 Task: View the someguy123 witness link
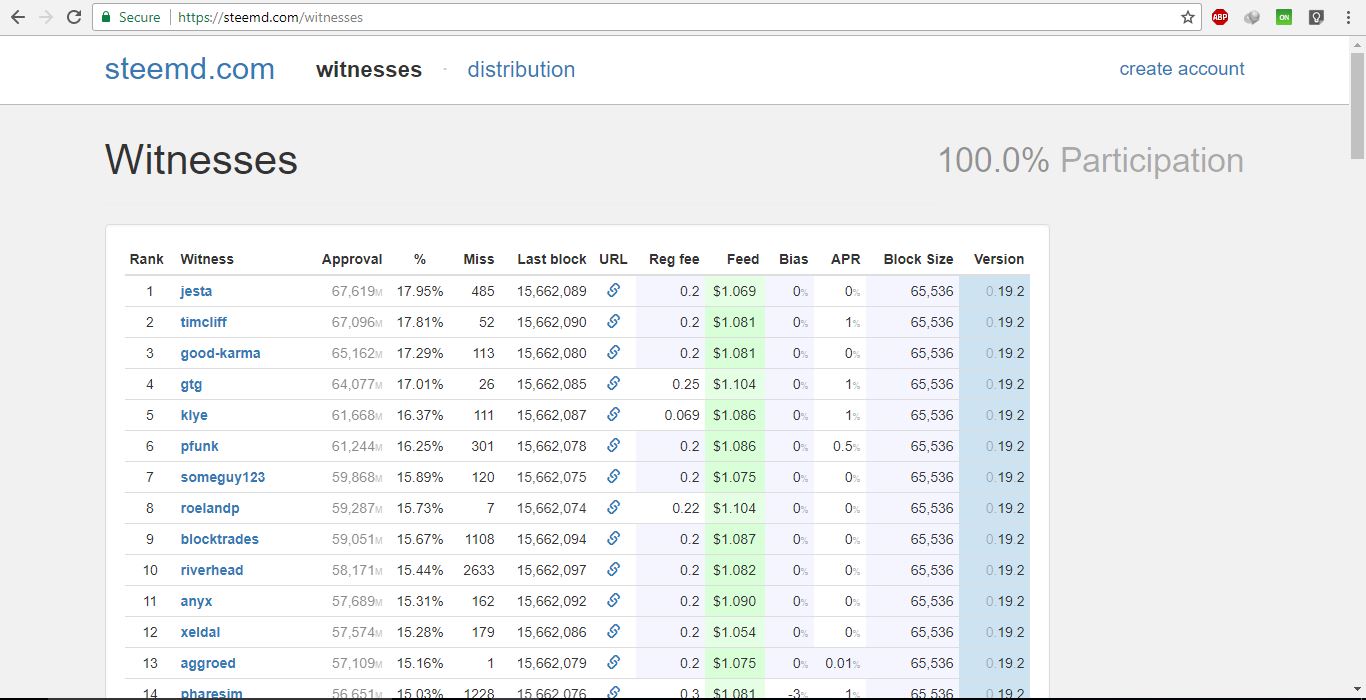pyautogui.click(x=223, y=478)
